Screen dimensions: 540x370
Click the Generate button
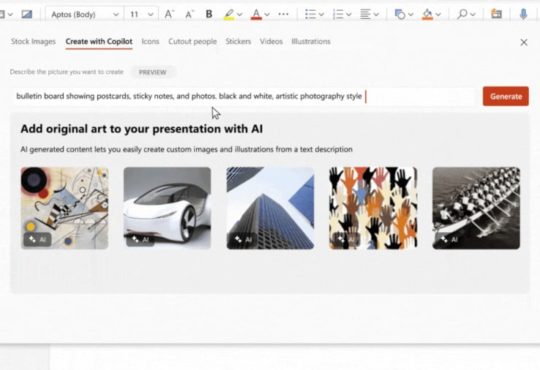[x=506, y=96]
